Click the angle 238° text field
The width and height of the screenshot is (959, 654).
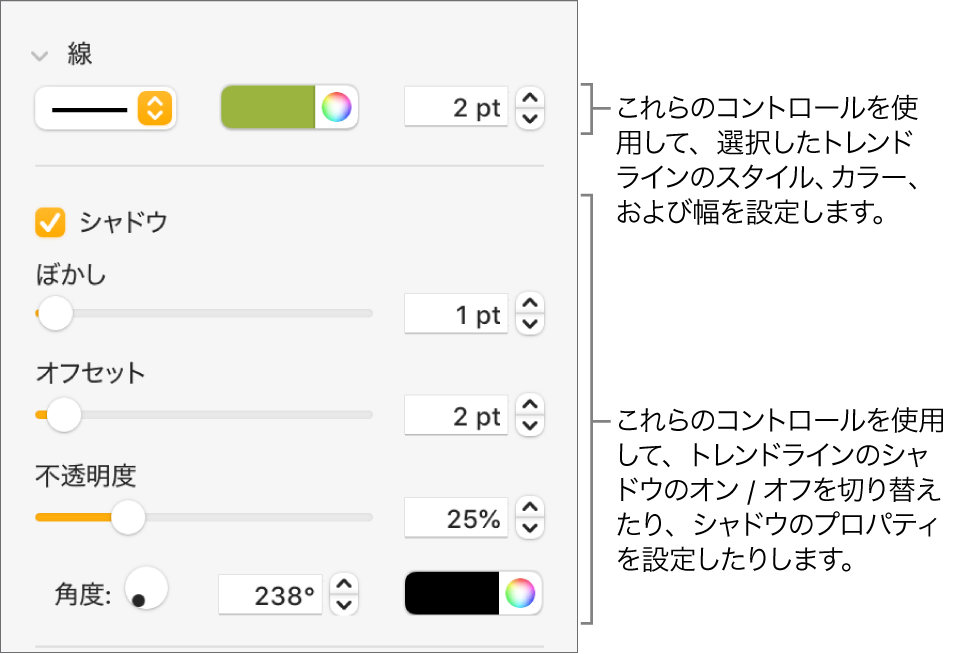(272, 596)
